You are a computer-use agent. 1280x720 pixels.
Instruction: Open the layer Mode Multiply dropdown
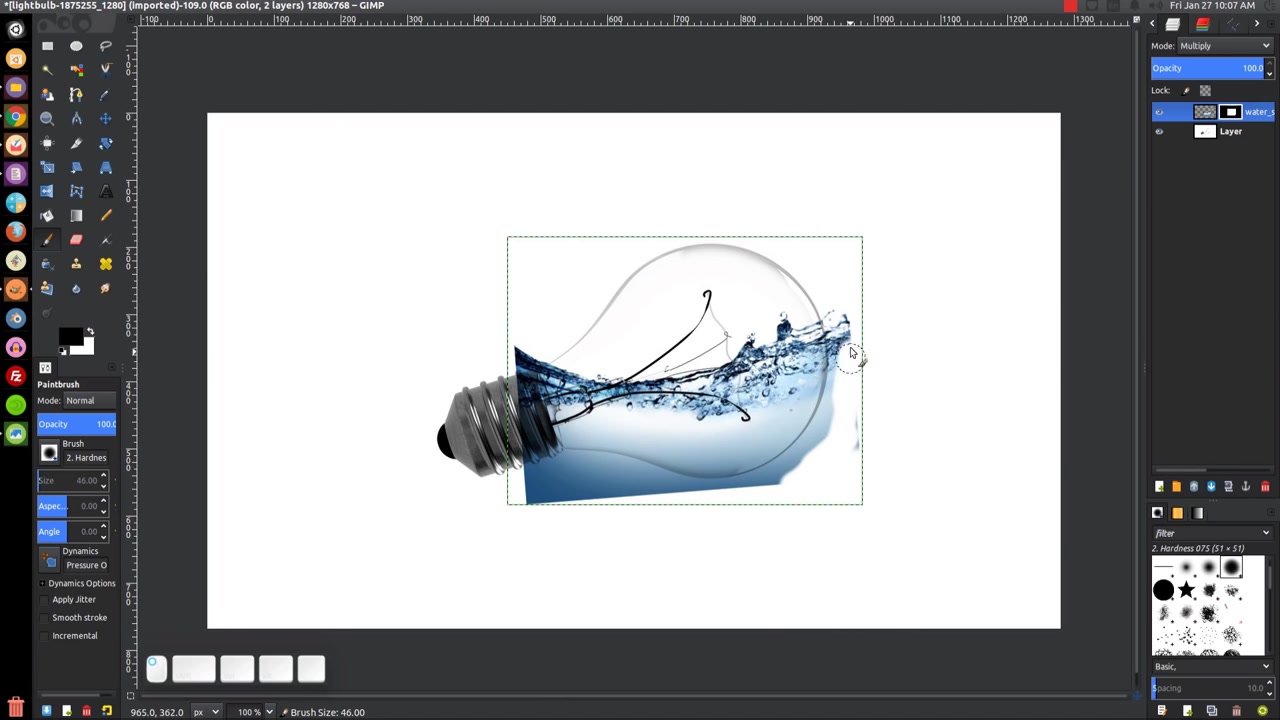tap(1224, 46)
